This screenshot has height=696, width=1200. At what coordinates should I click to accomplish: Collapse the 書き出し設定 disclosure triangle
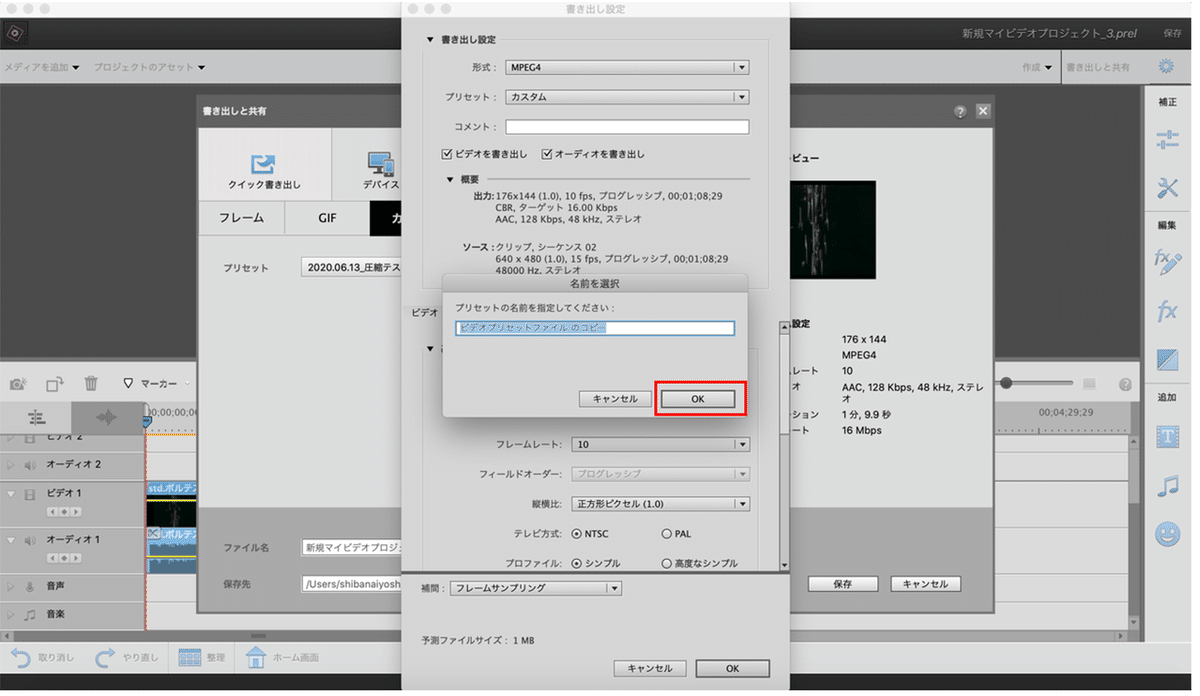[431, 40]
